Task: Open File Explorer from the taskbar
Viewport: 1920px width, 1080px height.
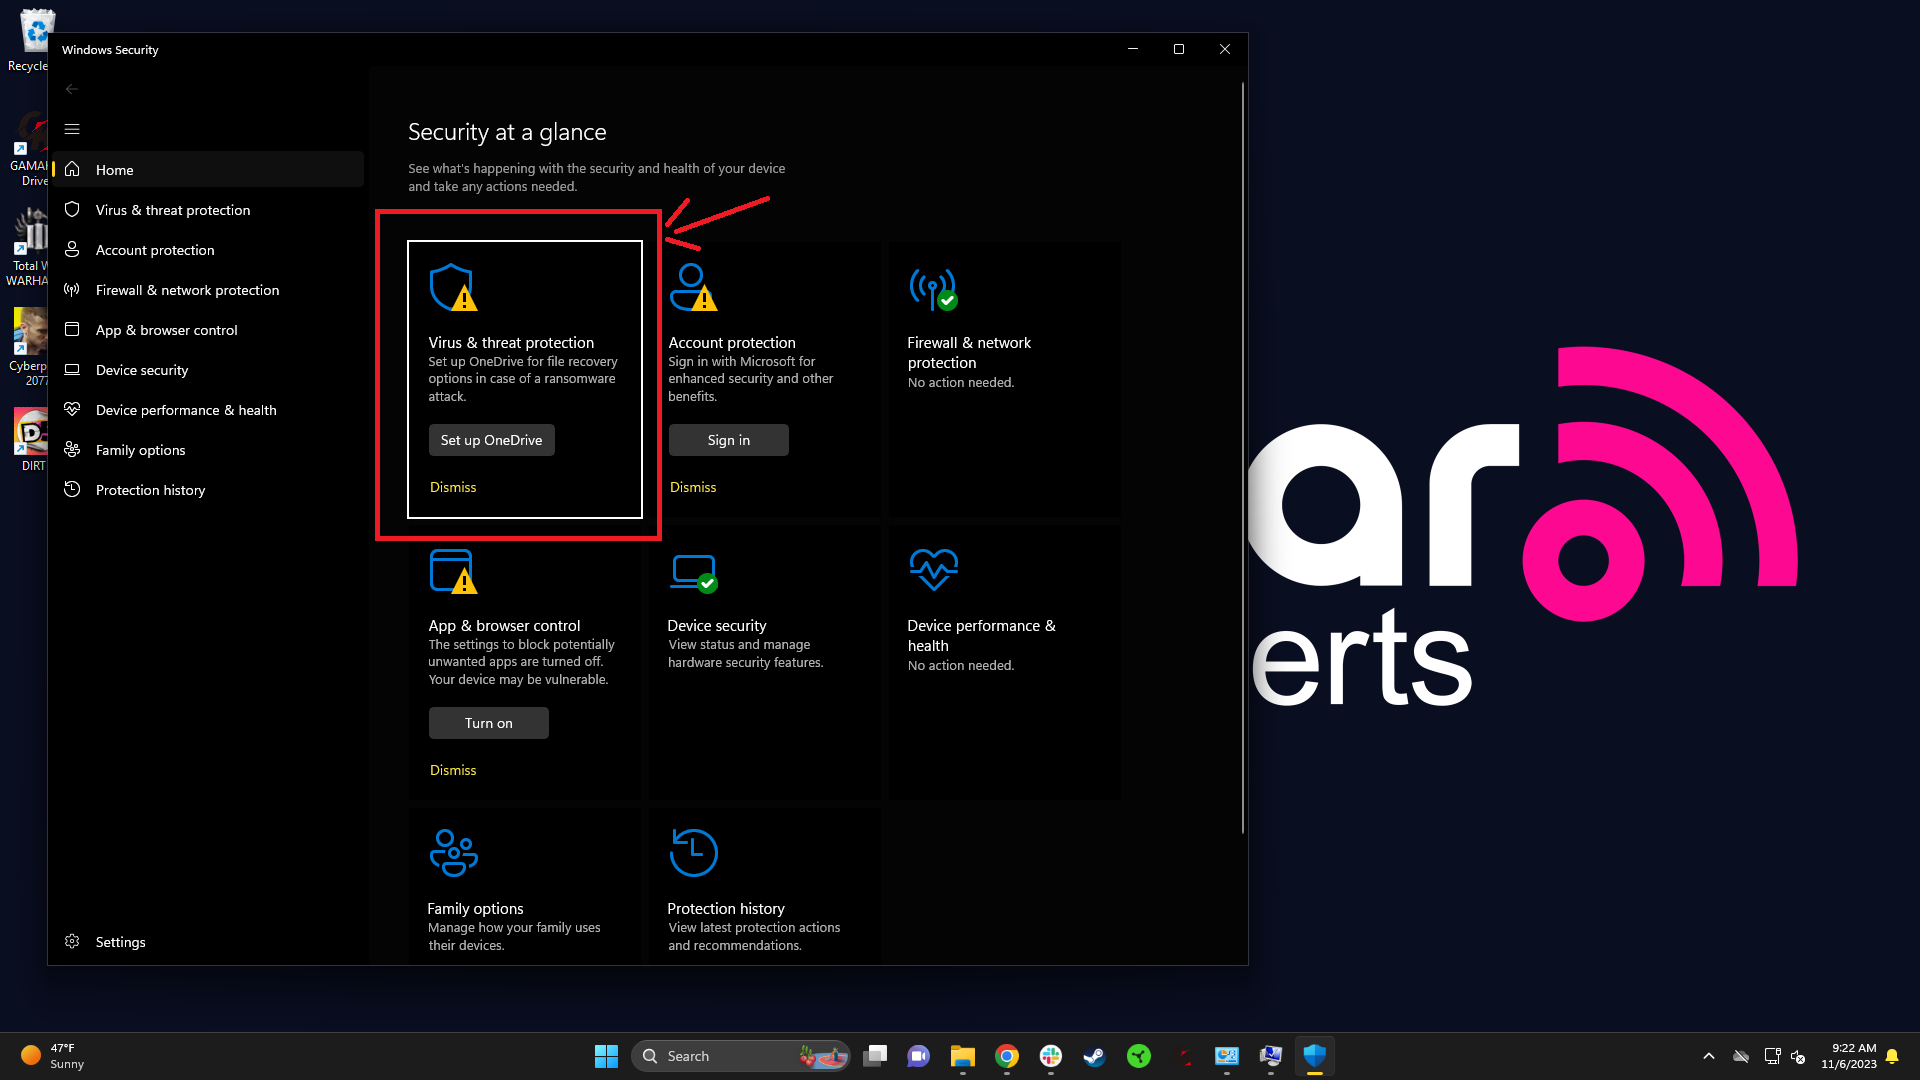Action: pos(963,1056)
